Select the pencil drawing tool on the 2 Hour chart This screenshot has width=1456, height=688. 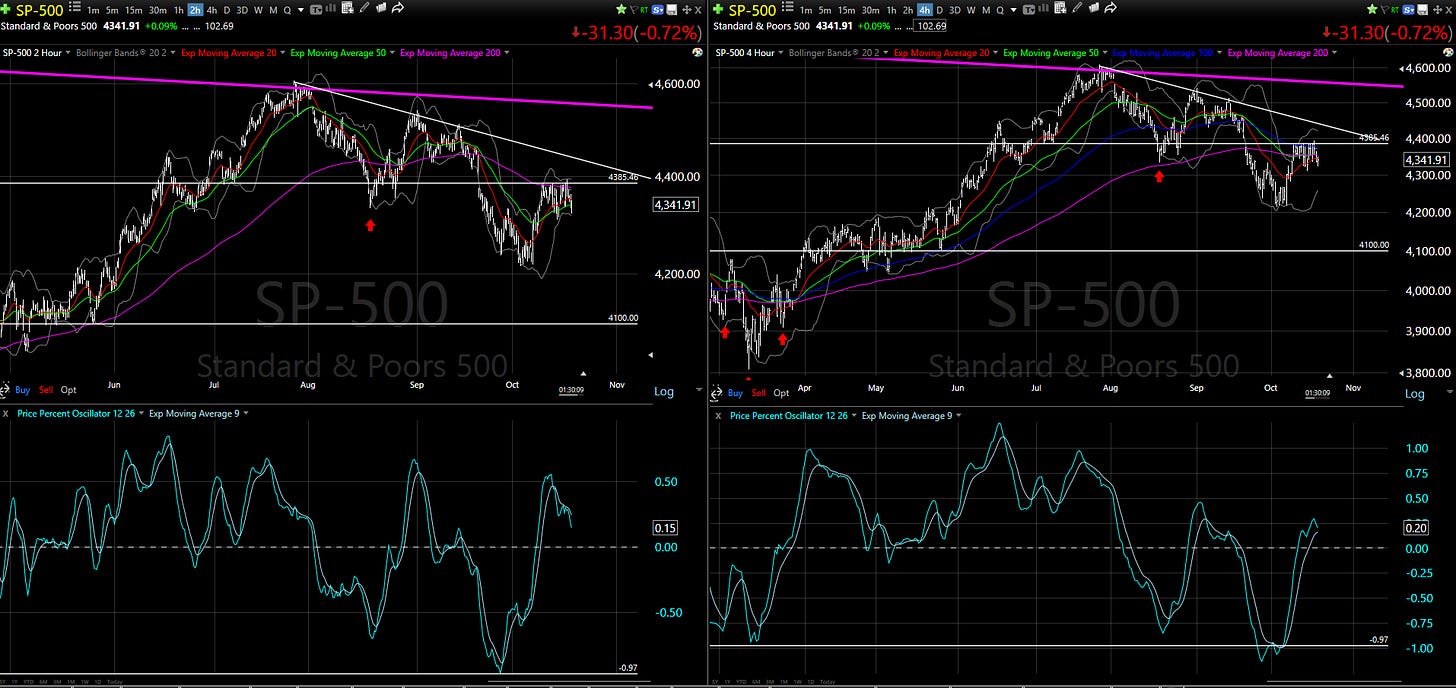(364, 8)
